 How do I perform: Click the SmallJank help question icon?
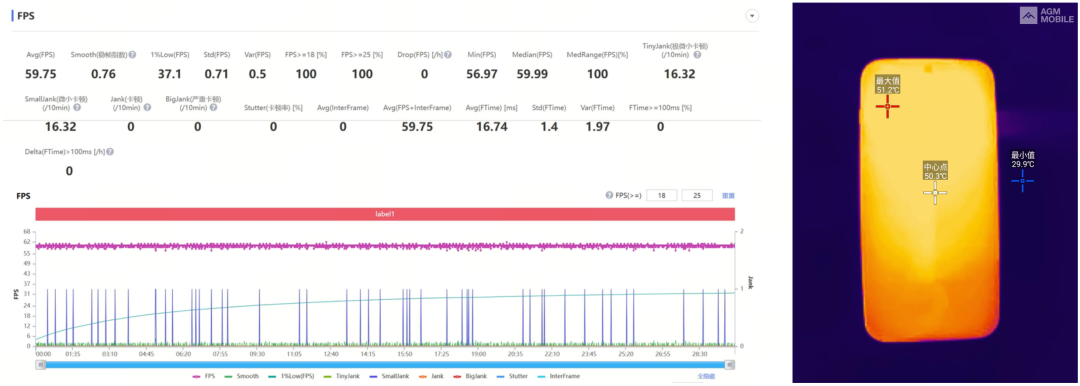77,108
